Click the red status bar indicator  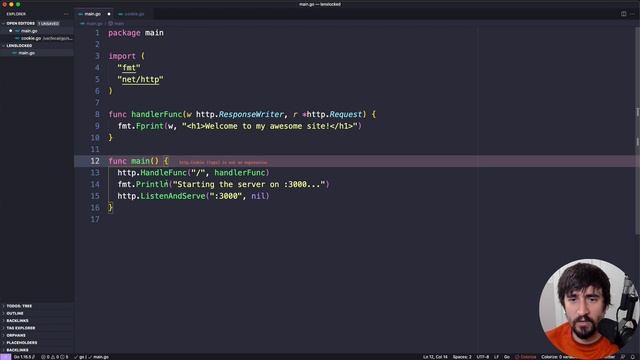tap(526, 357)
